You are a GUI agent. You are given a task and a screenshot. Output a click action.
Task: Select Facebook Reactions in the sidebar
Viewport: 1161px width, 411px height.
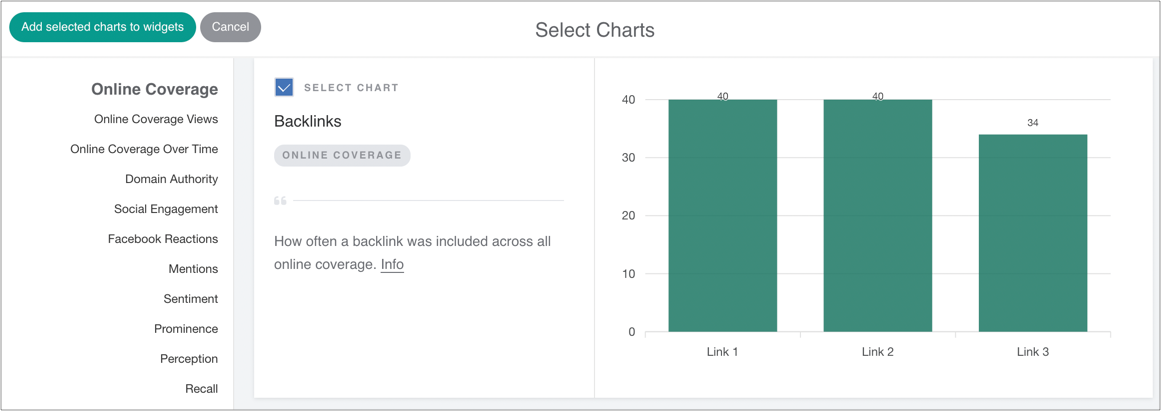tap(163, 239)
